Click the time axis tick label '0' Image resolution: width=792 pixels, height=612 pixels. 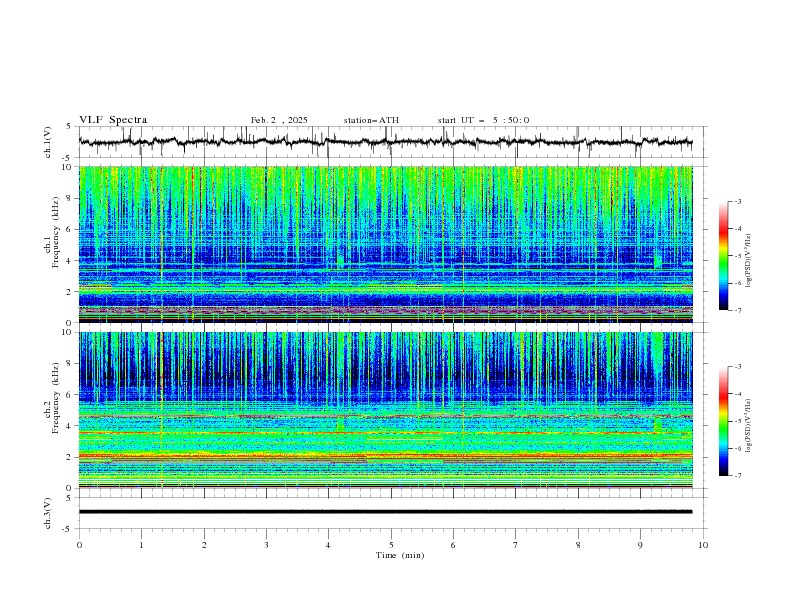tap(79, 545)
